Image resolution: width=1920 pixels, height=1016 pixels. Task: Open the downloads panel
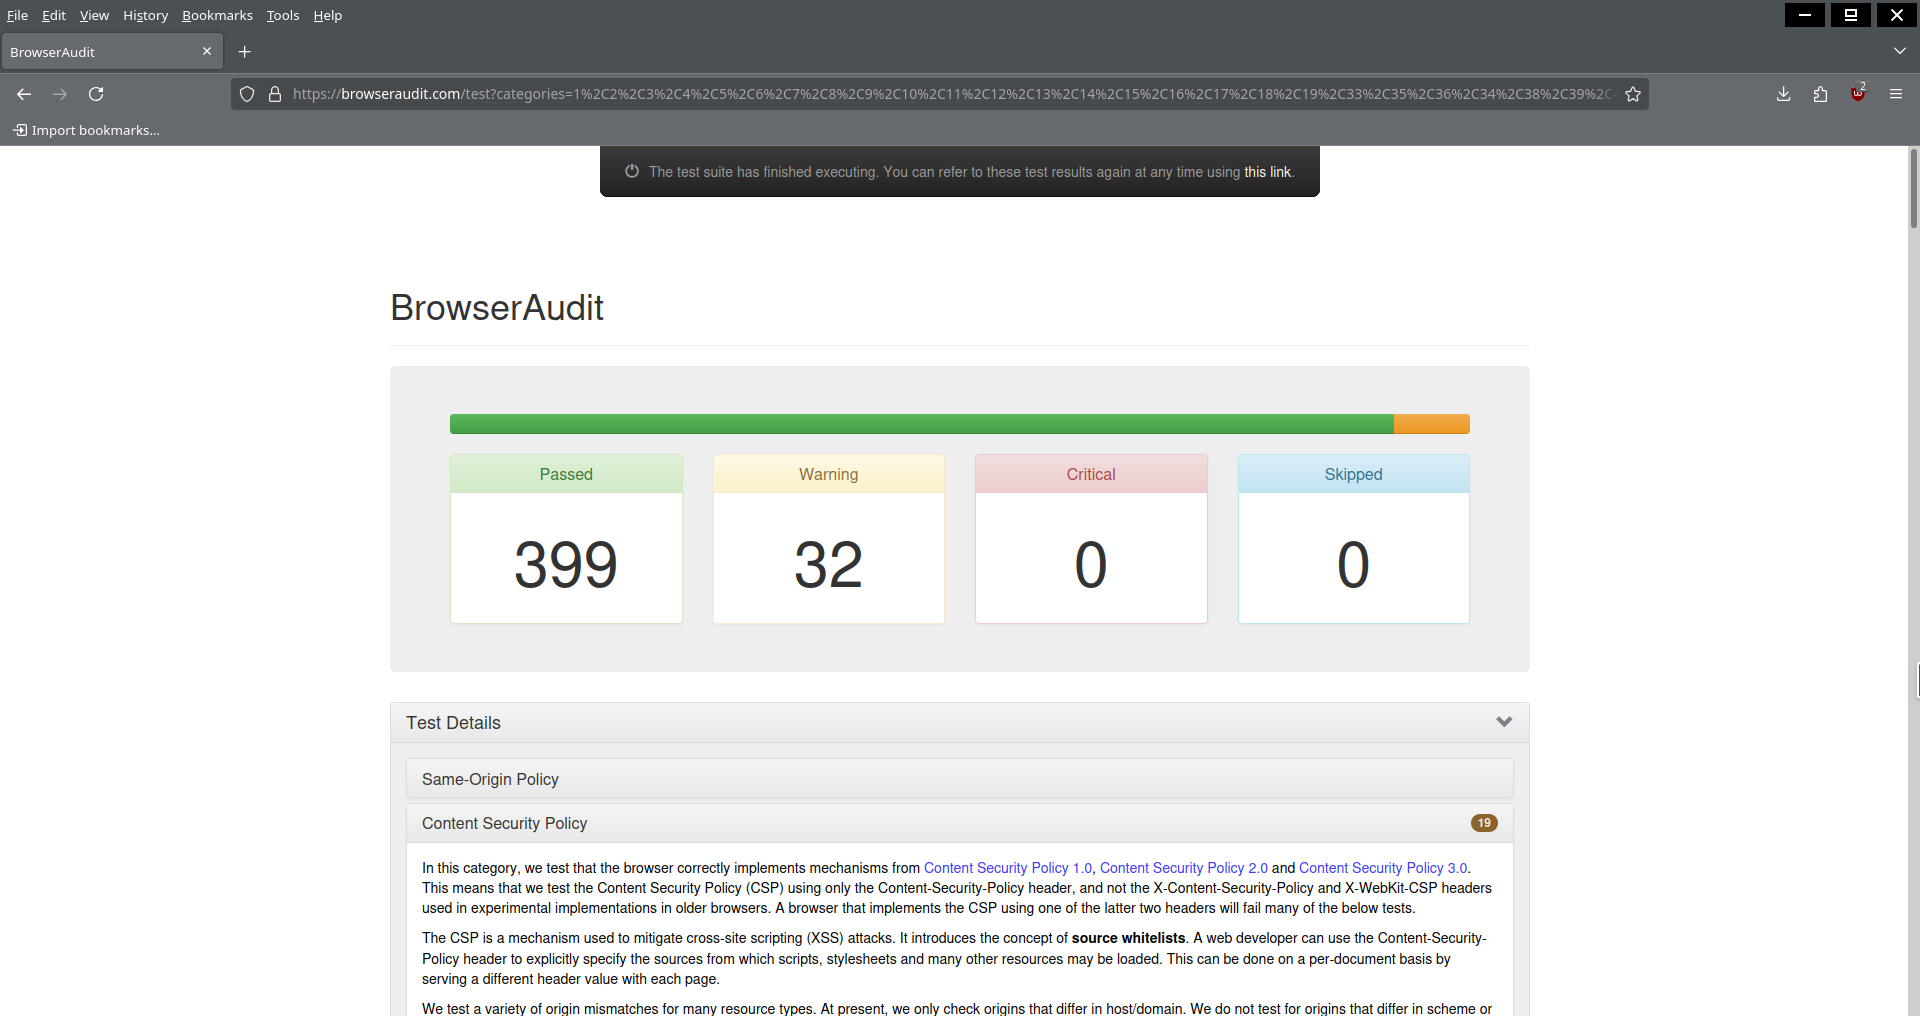point(1783,94)
